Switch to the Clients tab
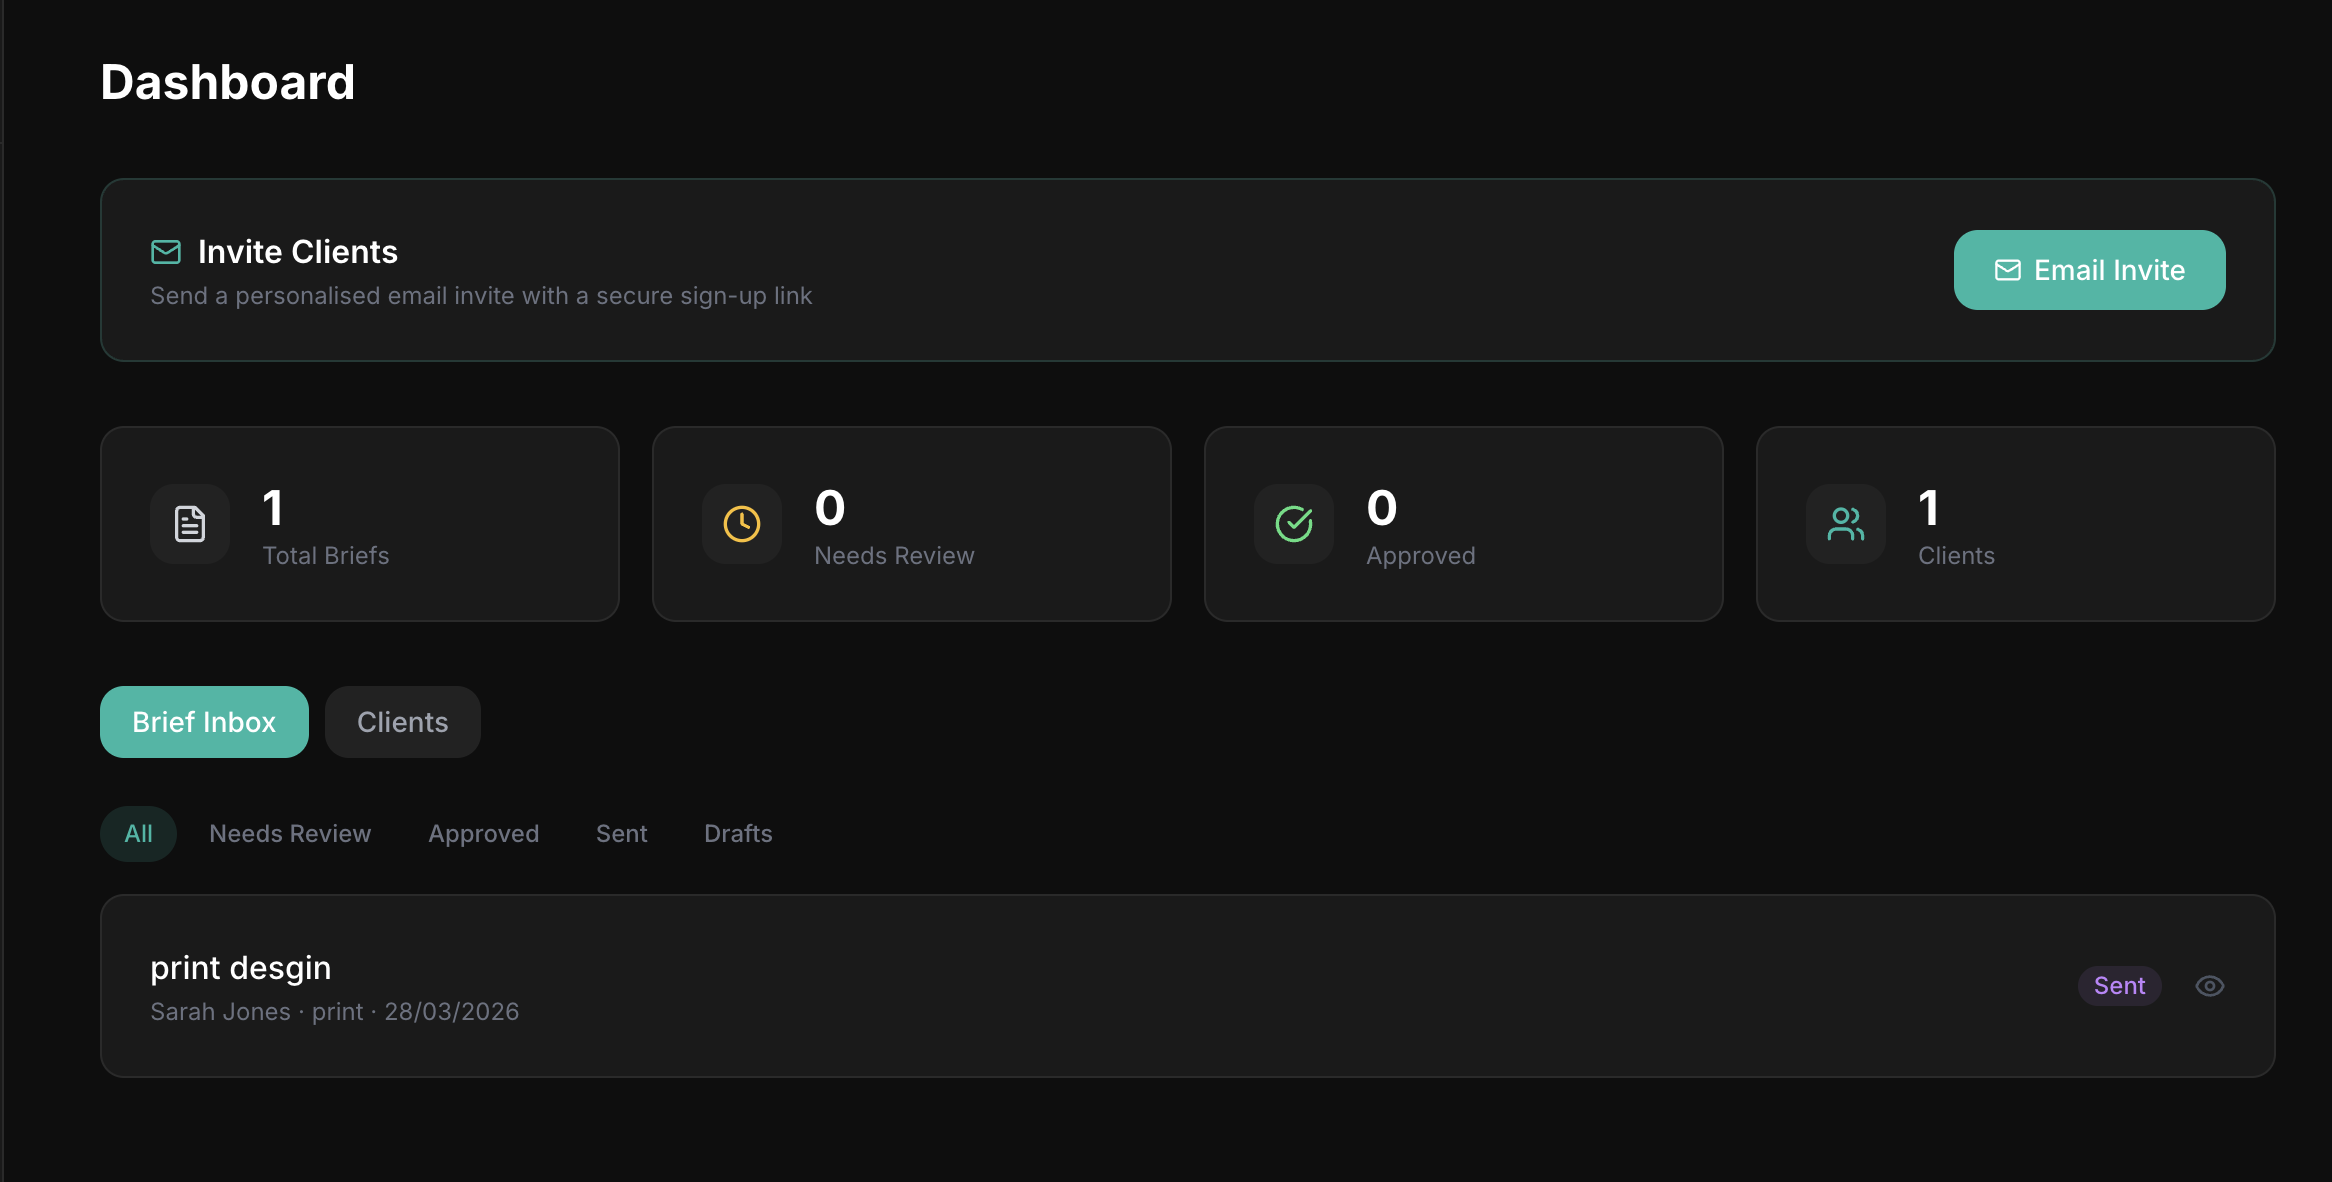The height and width of the screenshot is (1182, 2332). [x=402, y=722]
